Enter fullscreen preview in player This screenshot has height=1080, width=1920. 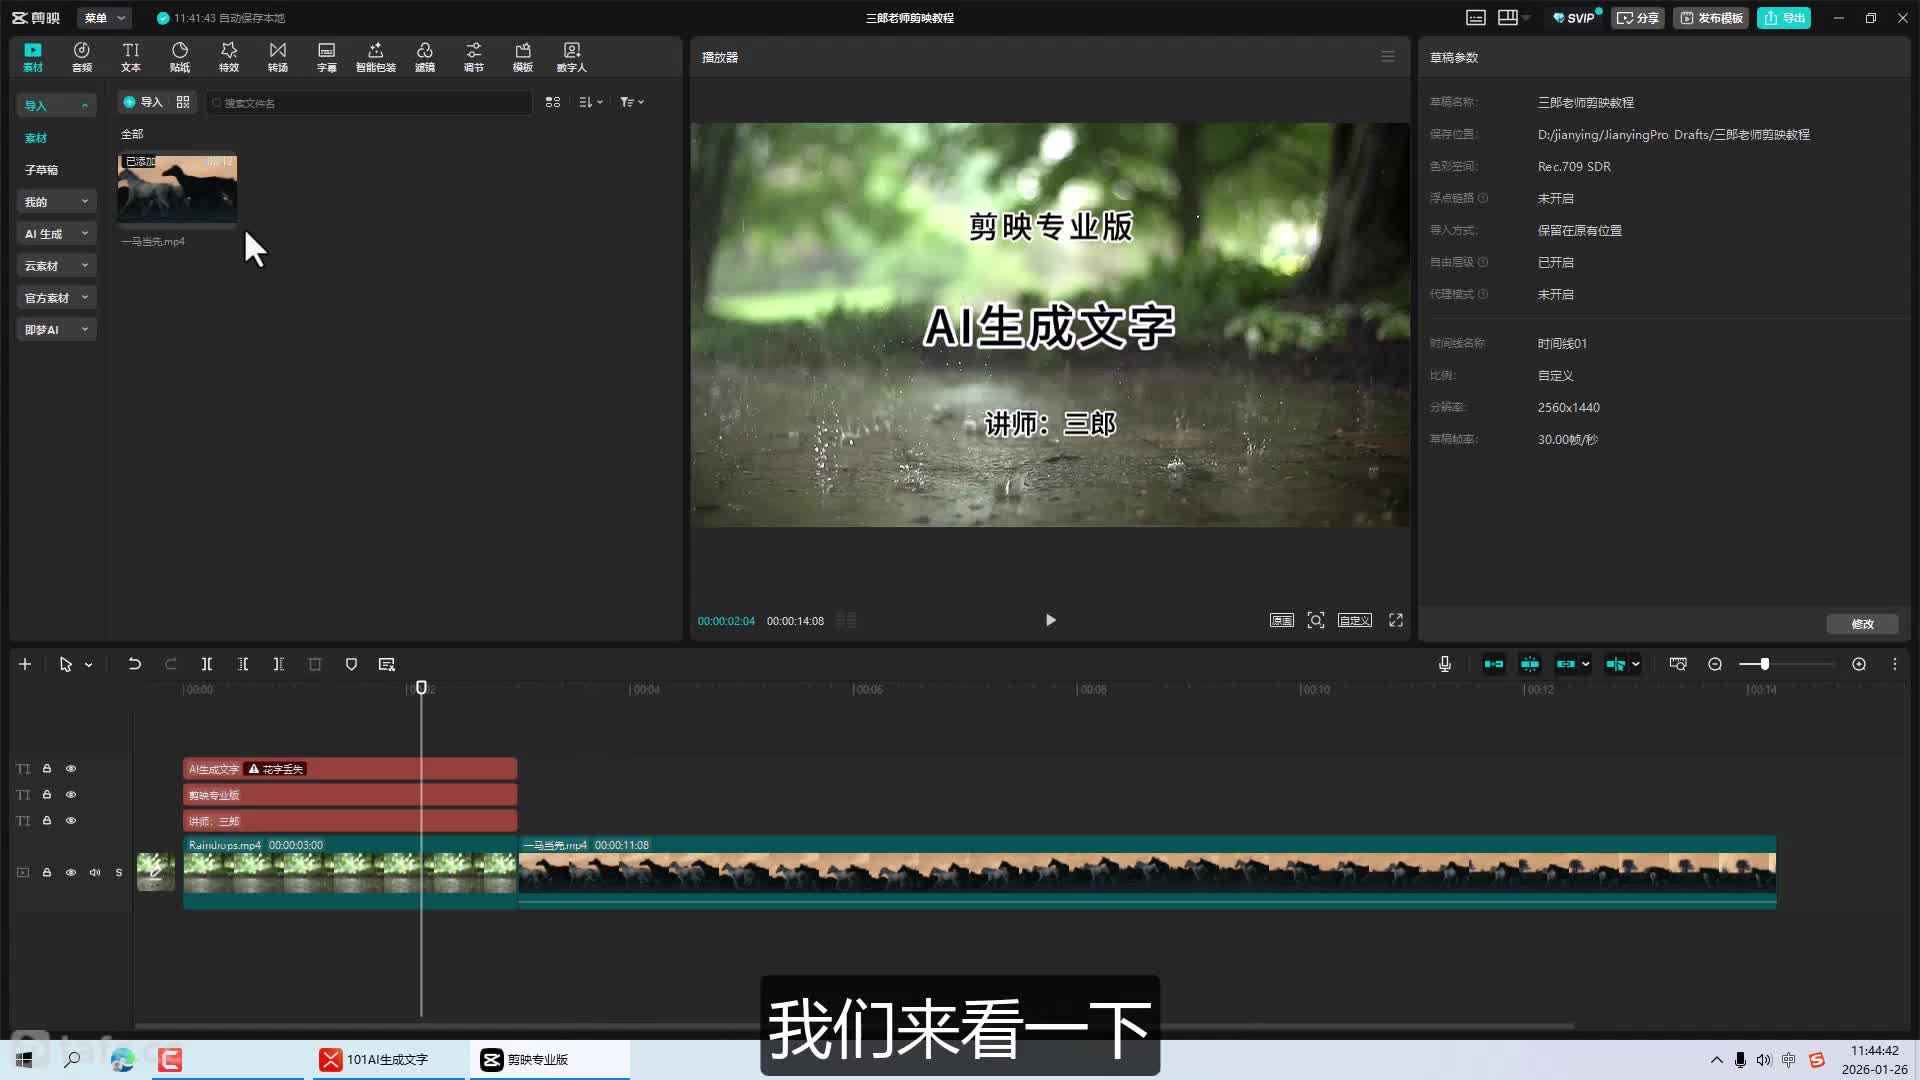click(x=1396, y=620)
